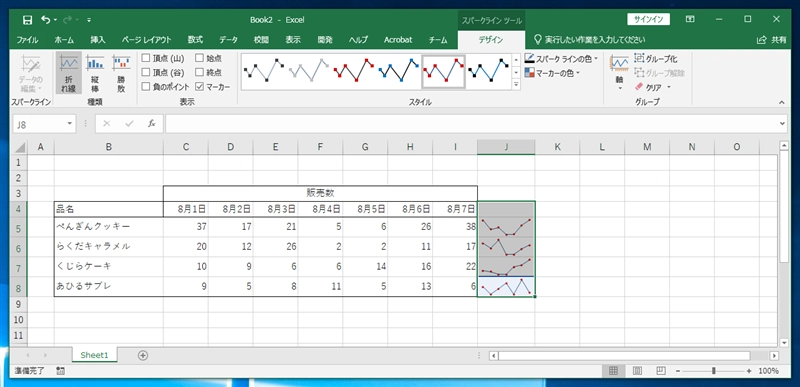Viewport: 800px width, 387px height.
Task: Click into the formula bar
Action: click(x=472, y=124)
